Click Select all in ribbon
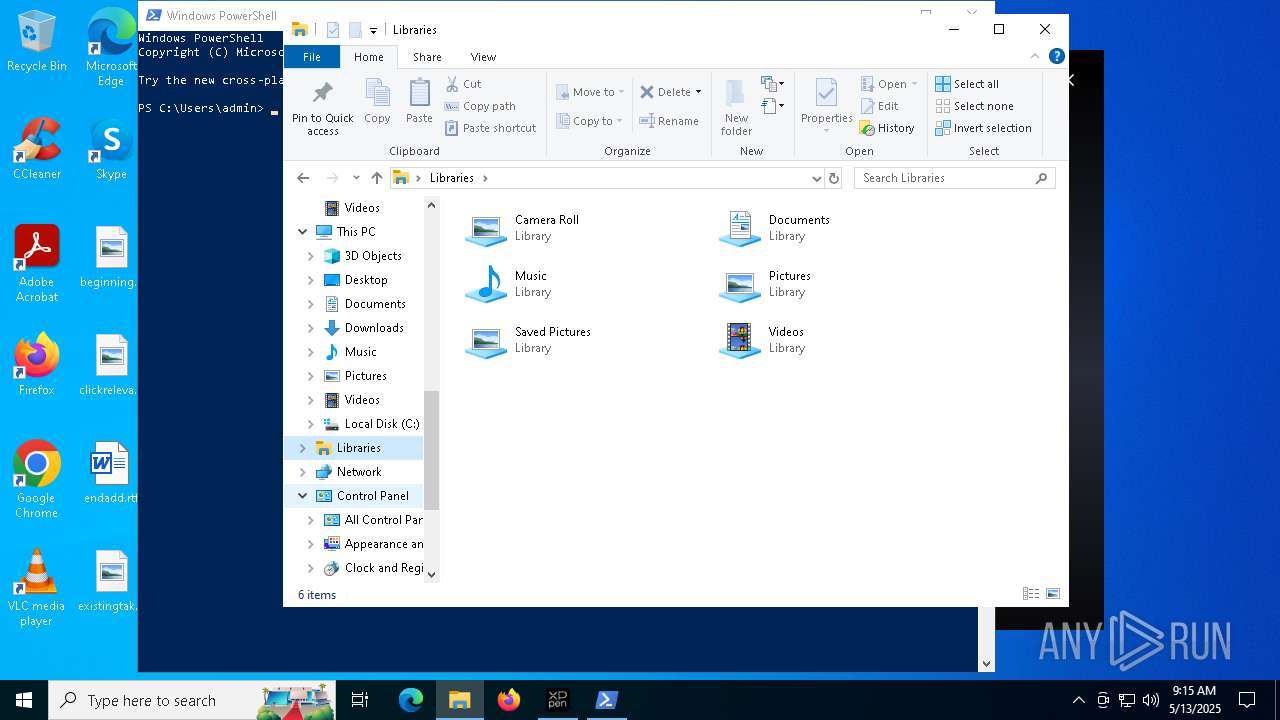Screen dimensions: 1280x720 [x=967, y=84]
